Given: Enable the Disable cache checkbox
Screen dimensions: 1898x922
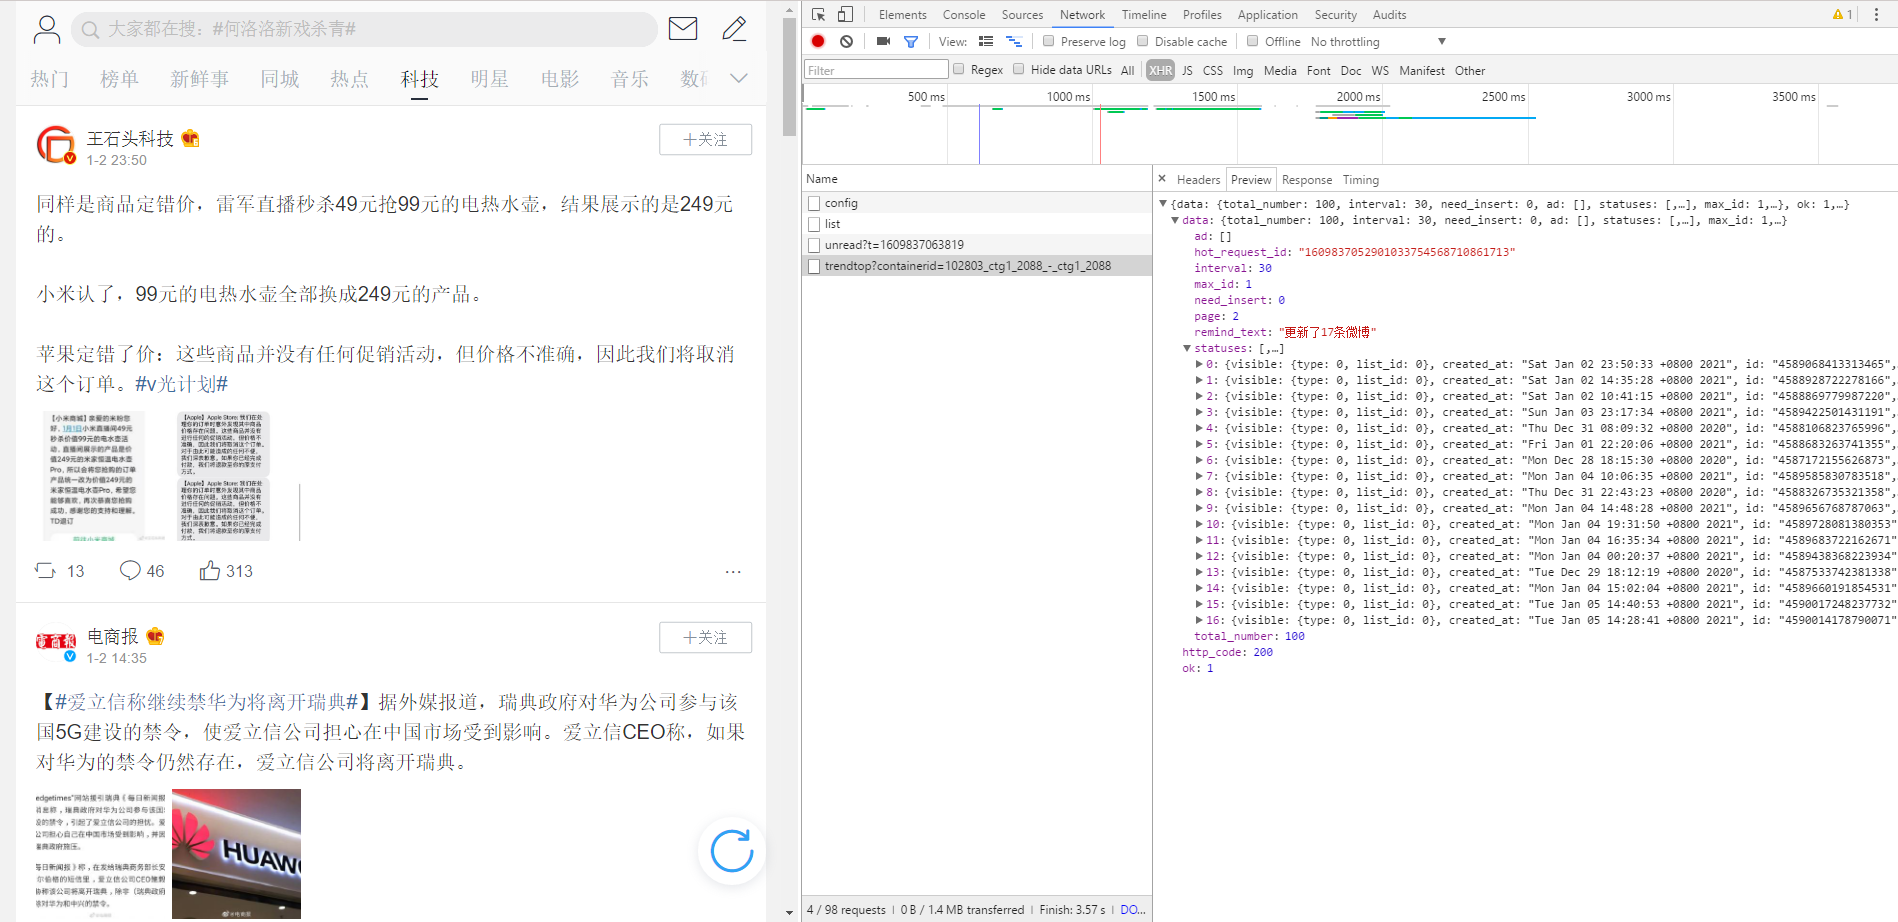Looking at the screenshot, I should tap(1142, 41).
